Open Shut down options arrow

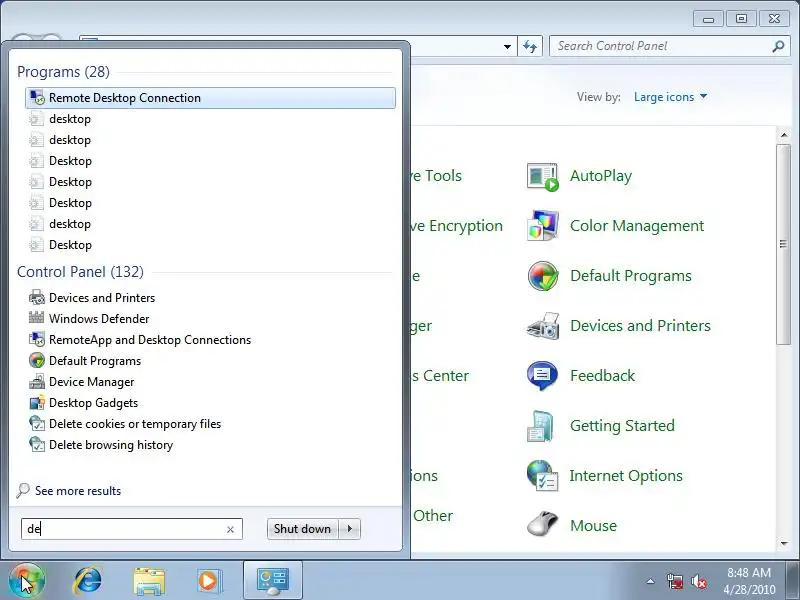click(349, 529)
